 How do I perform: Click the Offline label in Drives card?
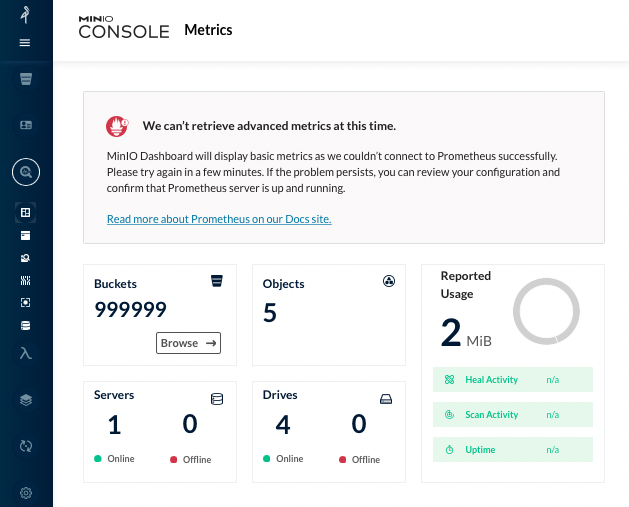click(x=366, y=460)
